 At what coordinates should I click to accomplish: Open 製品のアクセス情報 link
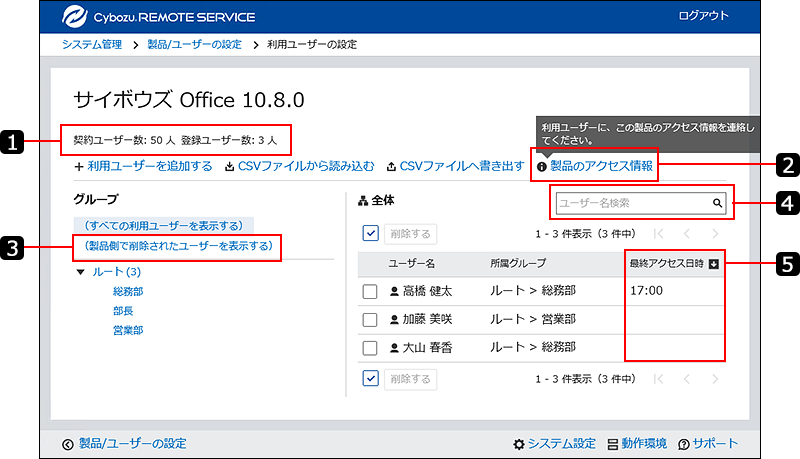[x=602, y=166]
